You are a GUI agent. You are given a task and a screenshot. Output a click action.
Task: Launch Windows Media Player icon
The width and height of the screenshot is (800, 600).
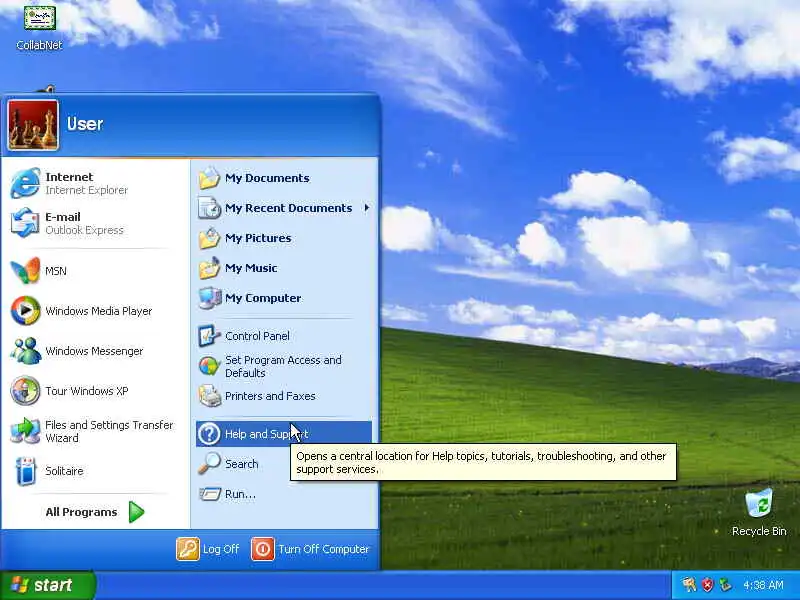coord(25,310)
